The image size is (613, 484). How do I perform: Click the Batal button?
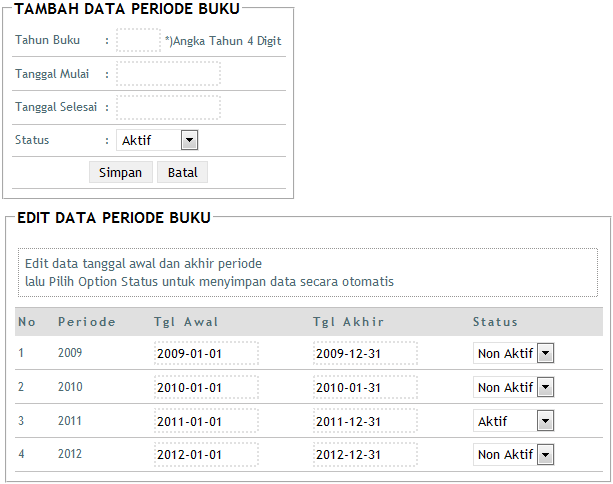[182, 172]
